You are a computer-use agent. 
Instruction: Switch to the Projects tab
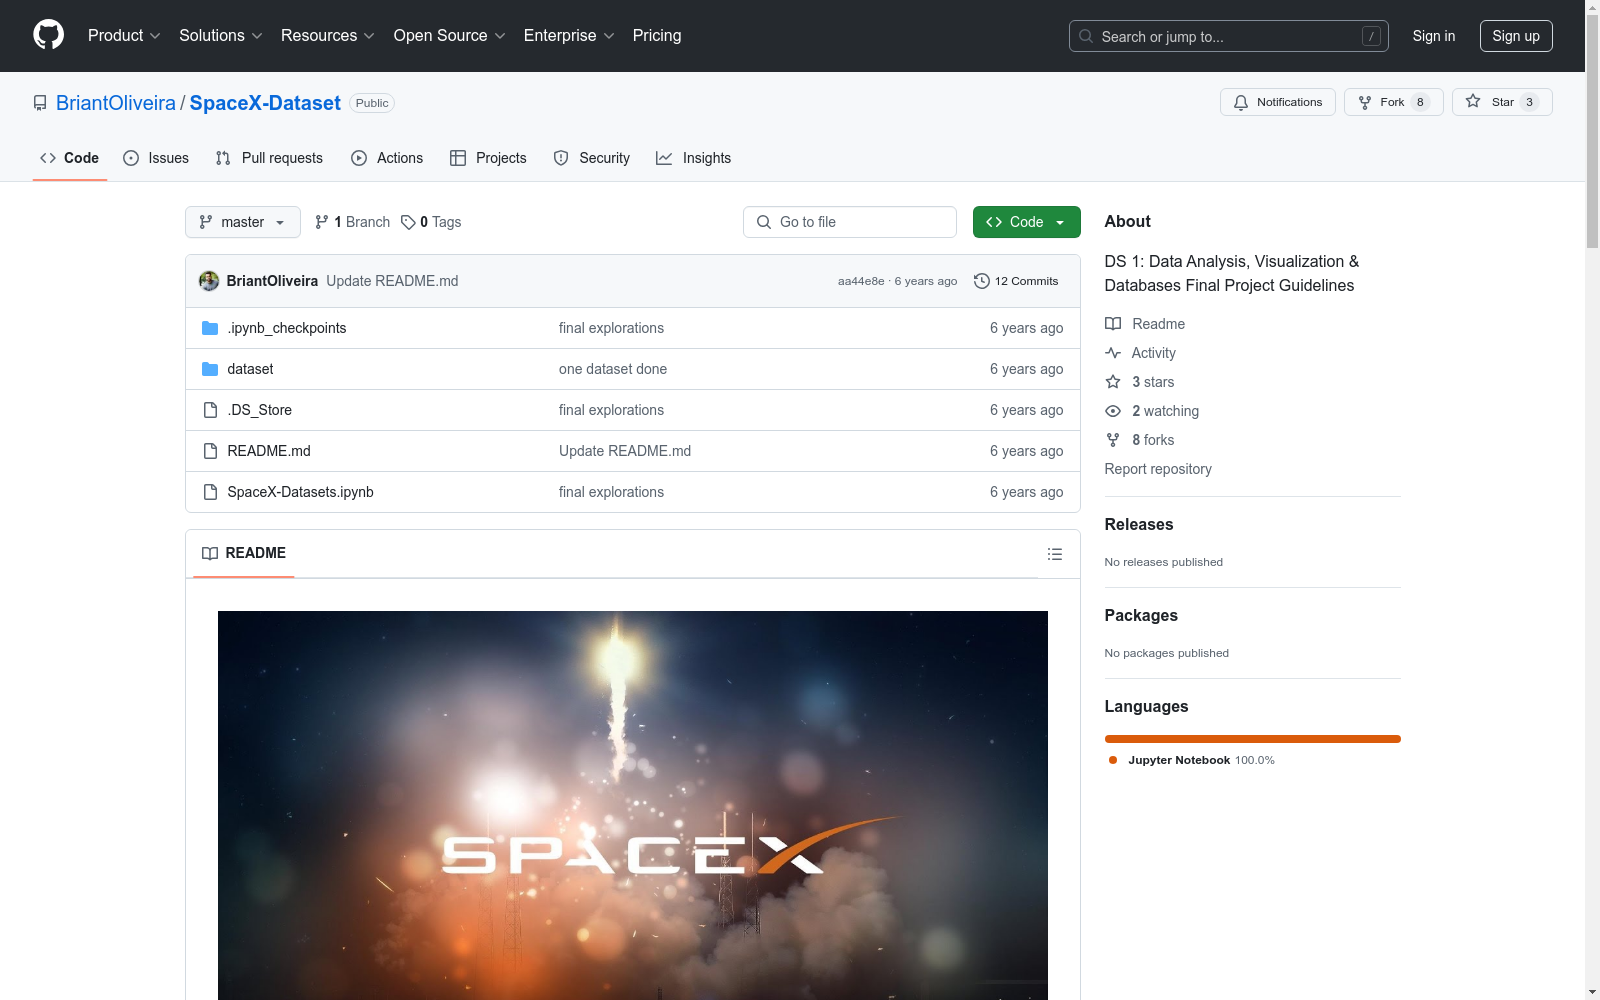click(x=488, y=158)
